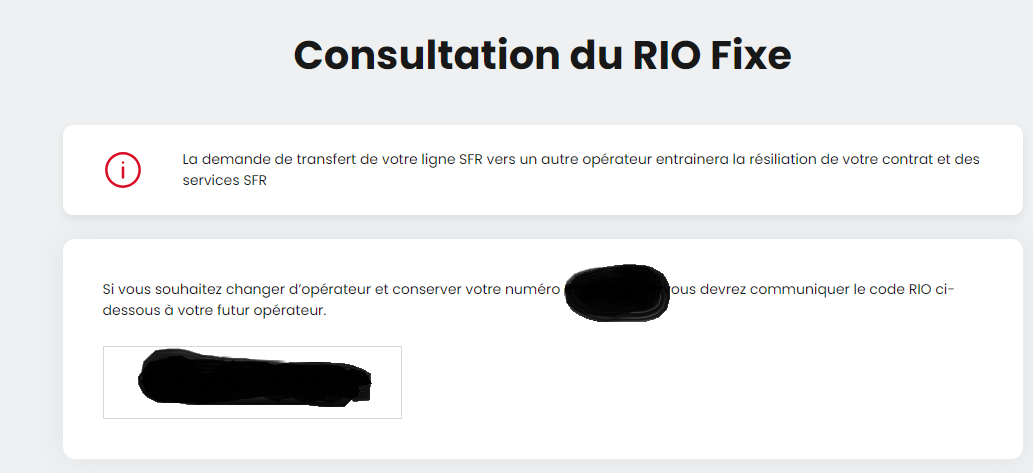Viewport: 1033px width, 473px height.
Task: Click "services SFR" on the warning's second line
Action: pos(225,181)
